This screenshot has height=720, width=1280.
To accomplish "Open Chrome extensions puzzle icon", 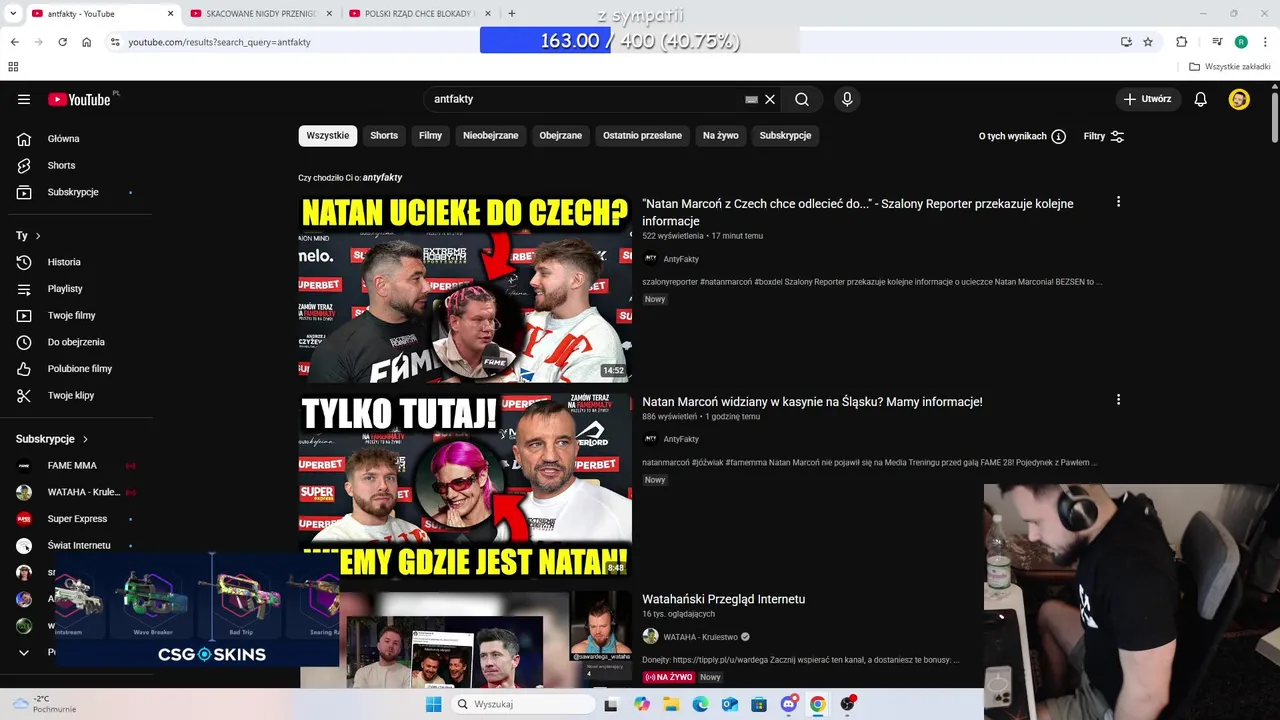I will pyautogui.click(x=1182, y=42).
